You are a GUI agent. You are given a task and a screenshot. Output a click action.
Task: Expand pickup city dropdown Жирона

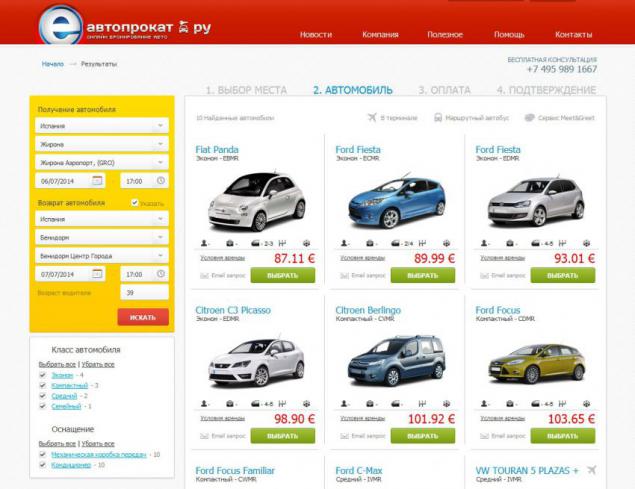tap(102, 144)
